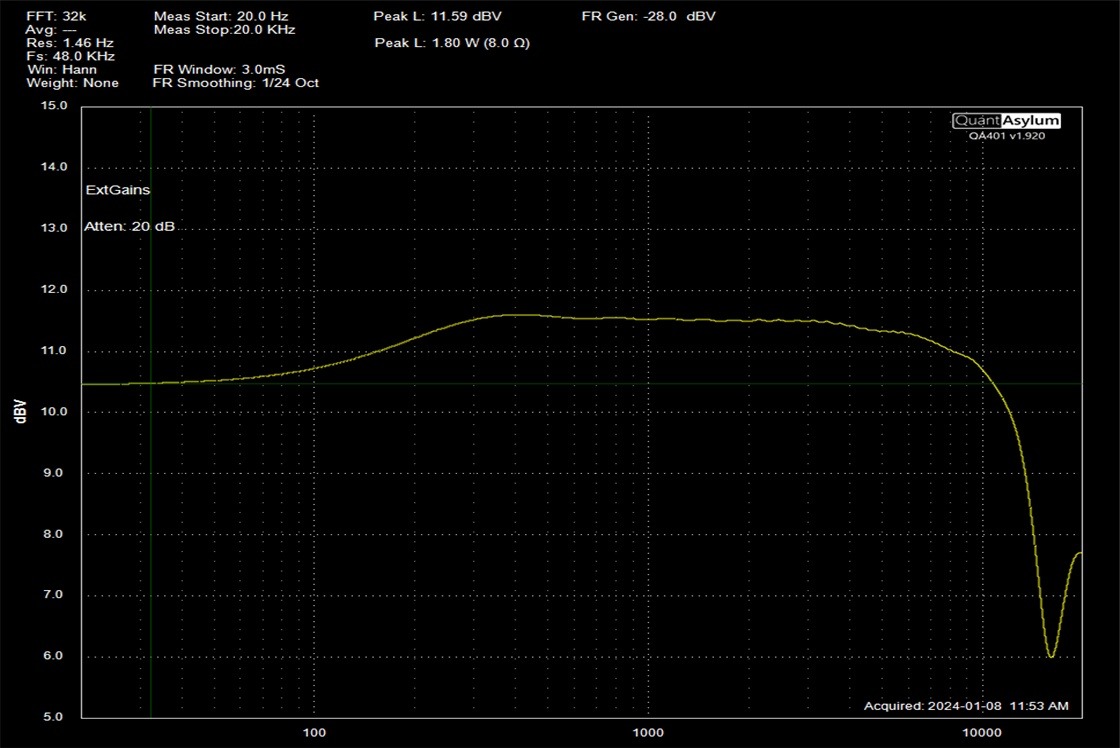The image size is (1120, 748).
Task: Click the curve's notch minimum near 6 dBV
Action: (x=1051, y=655)
